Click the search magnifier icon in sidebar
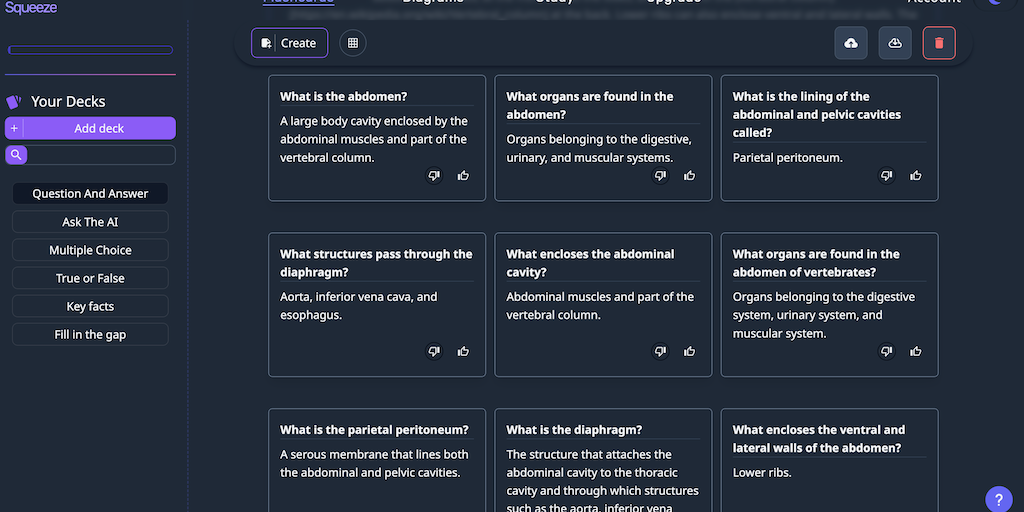This screenshot has height=512, width=1024. [x=16, y=155]
